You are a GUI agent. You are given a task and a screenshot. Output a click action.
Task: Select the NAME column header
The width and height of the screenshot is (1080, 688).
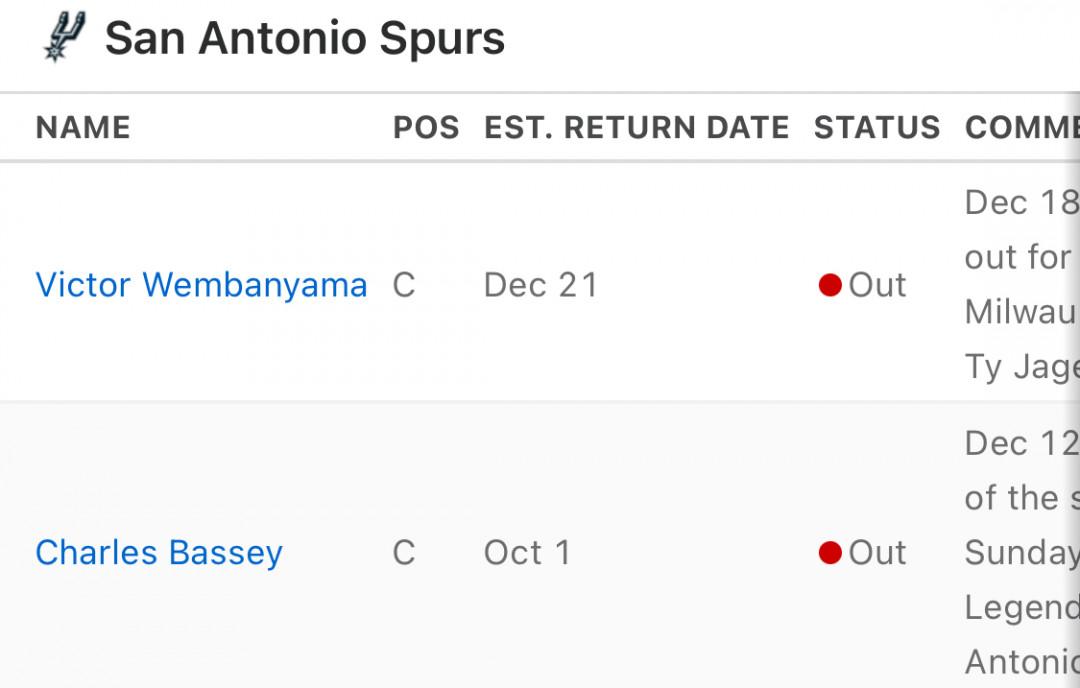83,127
